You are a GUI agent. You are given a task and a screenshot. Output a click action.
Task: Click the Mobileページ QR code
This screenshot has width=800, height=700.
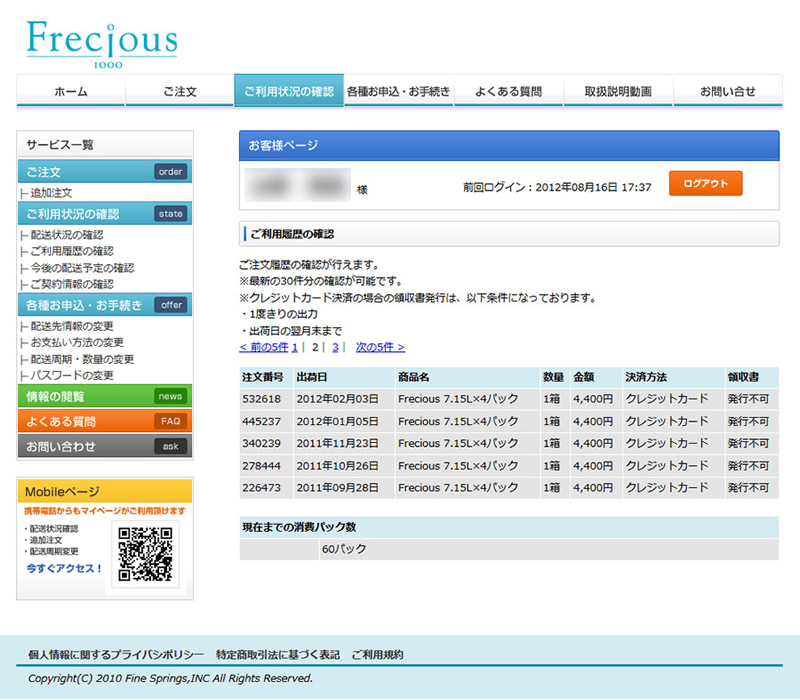coord(145,555)
